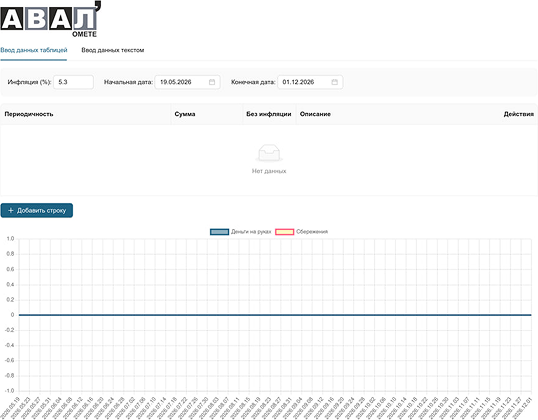Switch to Ввод данных таблицей tab
Viewport: 538px width, 420px height.
(x=34, y=50)
